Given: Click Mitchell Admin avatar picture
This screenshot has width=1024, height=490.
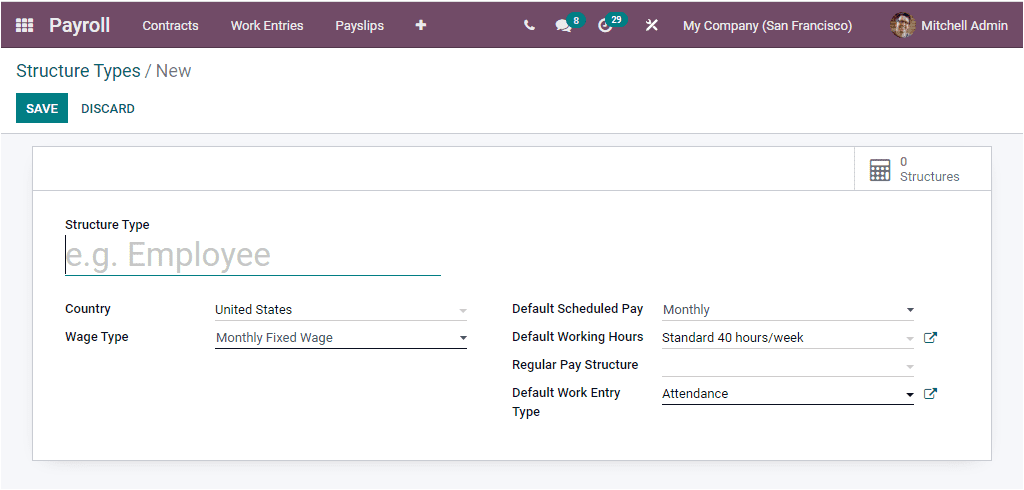Looking at the screenshot, I should coord(902,25).
